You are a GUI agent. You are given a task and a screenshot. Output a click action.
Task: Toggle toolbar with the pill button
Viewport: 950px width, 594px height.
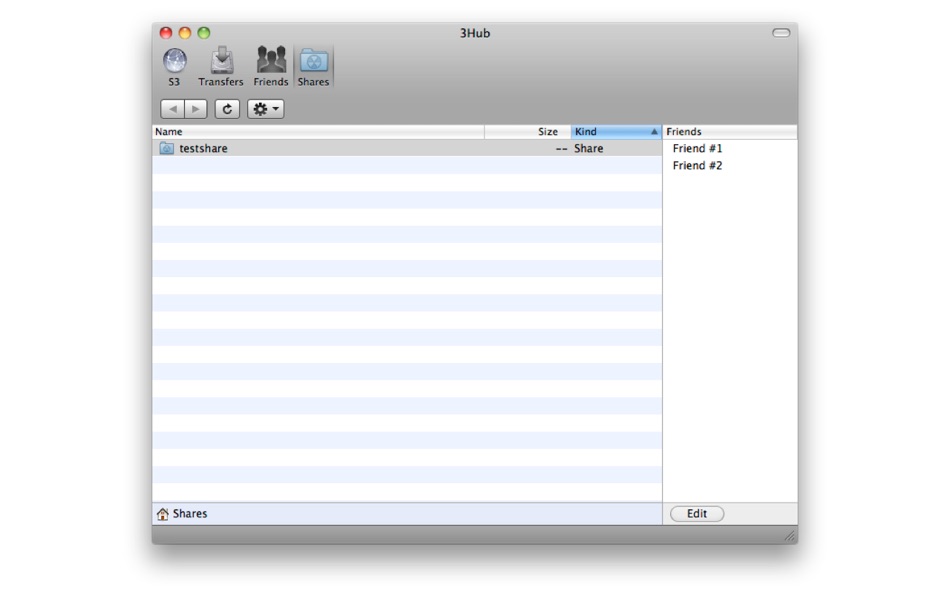[x=781, y=33]
